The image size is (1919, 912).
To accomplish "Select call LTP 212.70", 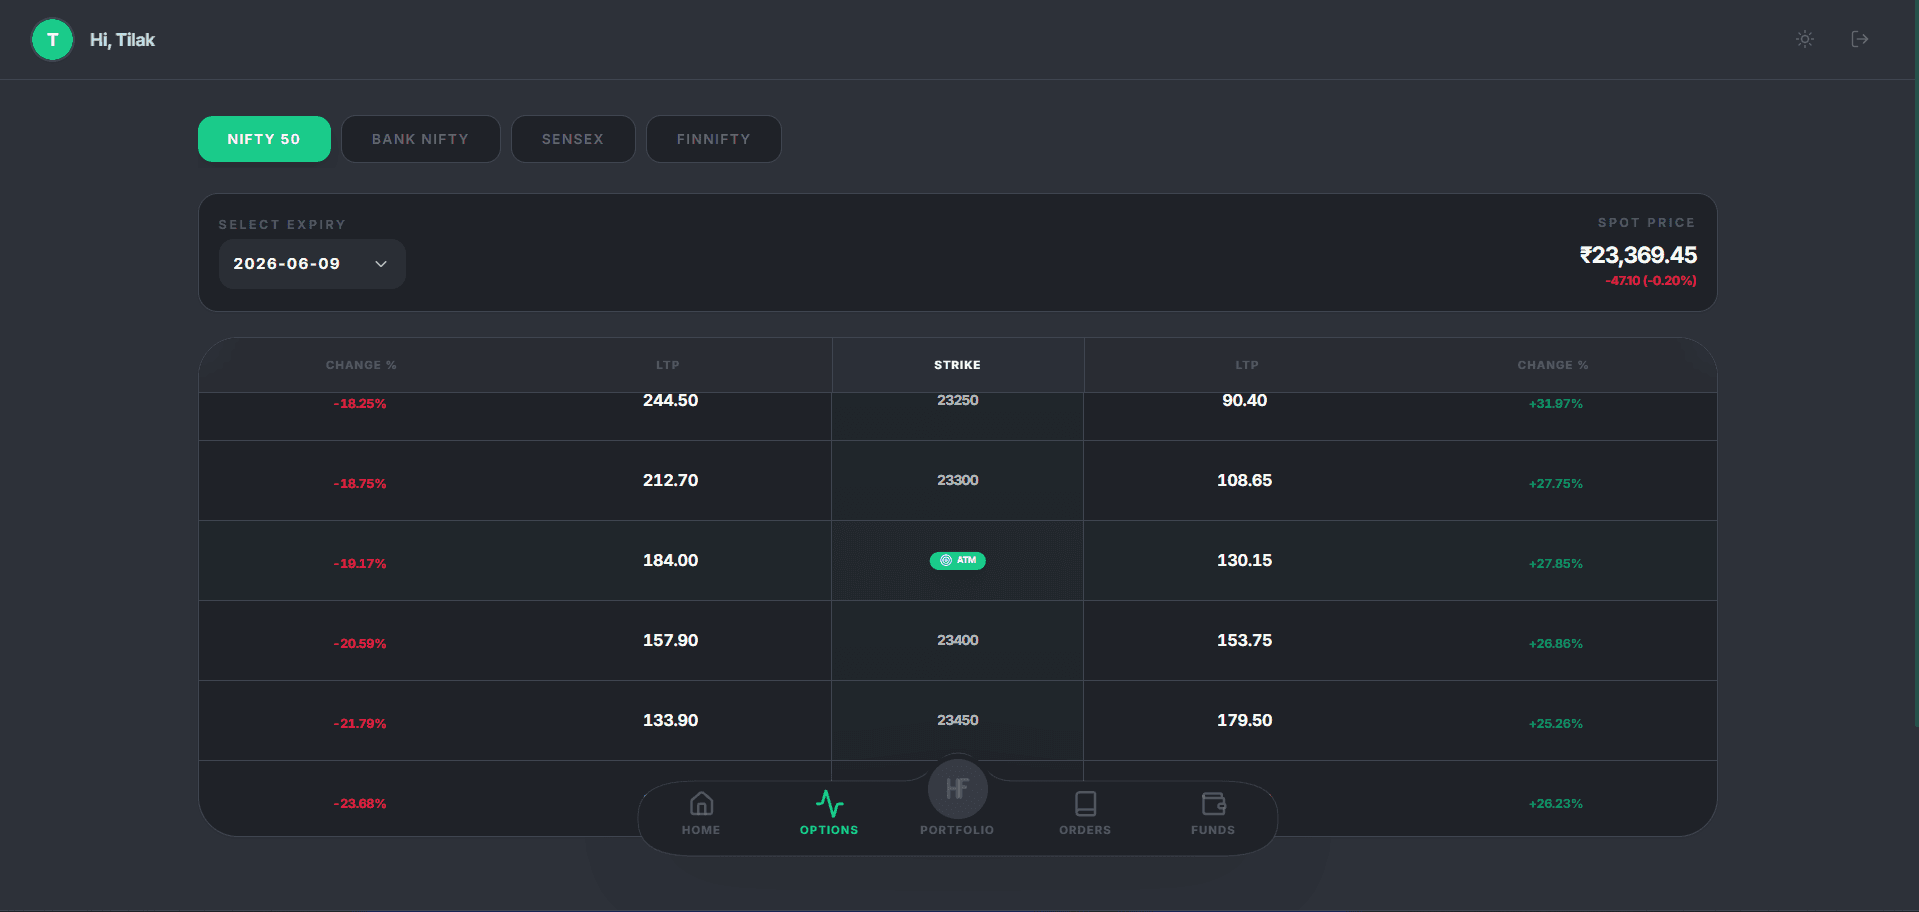I will click(x=670, y=480).
